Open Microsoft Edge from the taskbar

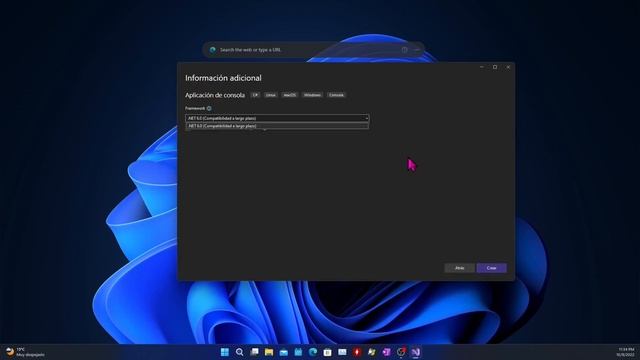point(313,352)
